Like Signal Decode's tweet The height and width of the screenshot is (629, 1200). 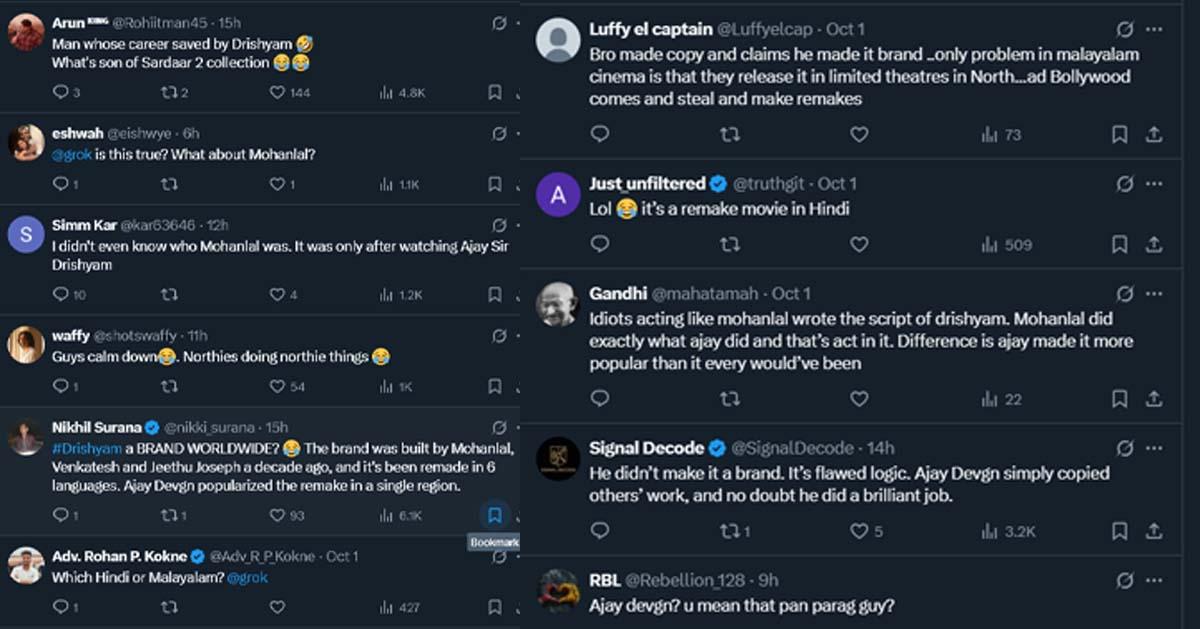859,531
